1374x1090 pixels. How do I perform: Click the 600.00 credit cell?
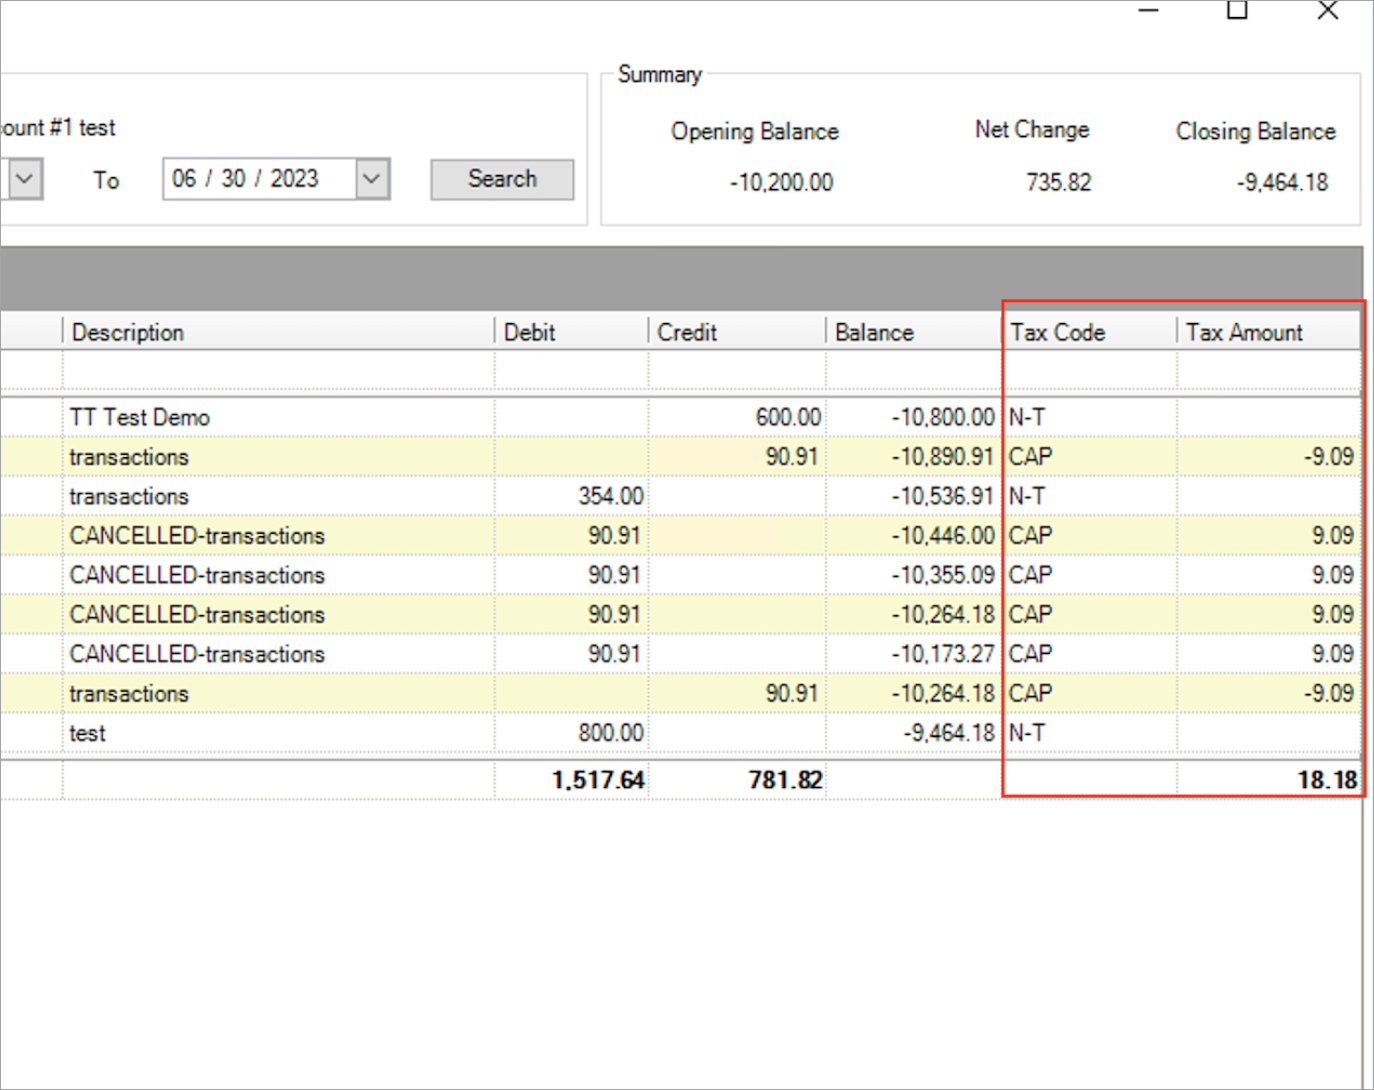click(x=788, y=418)
